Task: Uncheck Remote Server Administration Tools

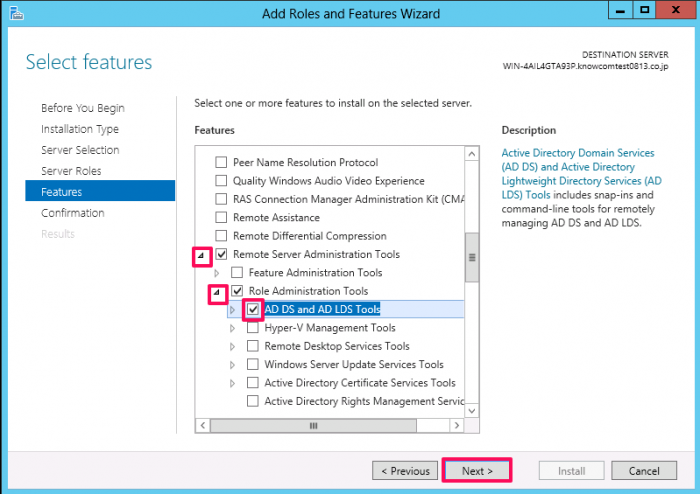Action: click(221, 254)
